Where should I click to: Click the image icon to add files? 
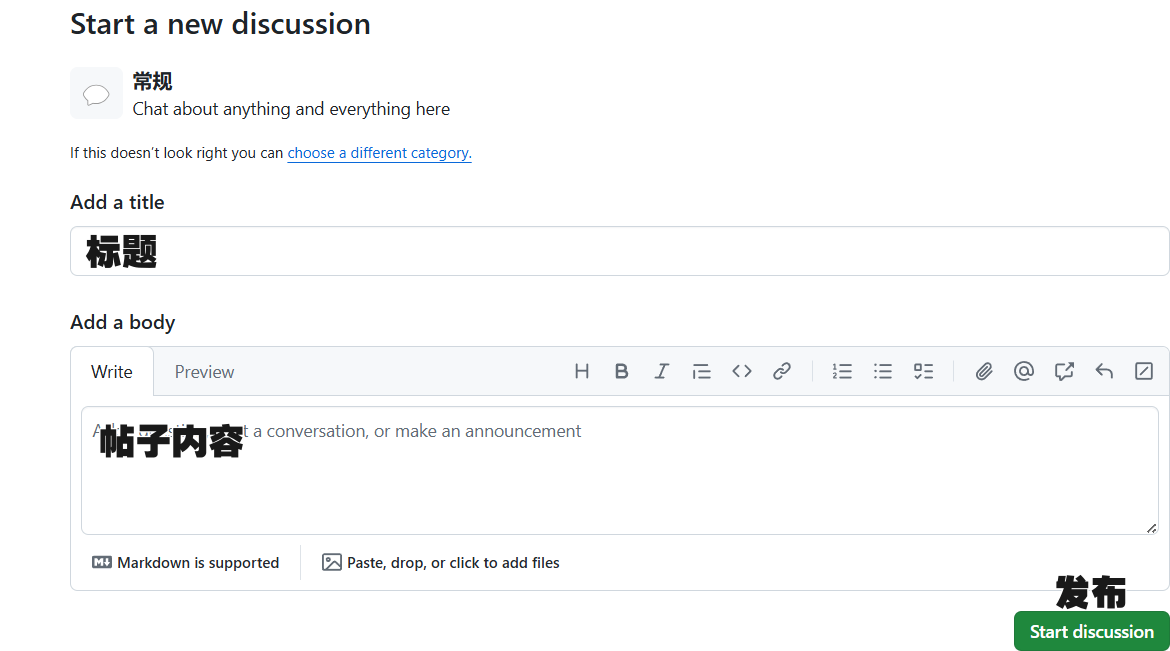click(331, 562)
